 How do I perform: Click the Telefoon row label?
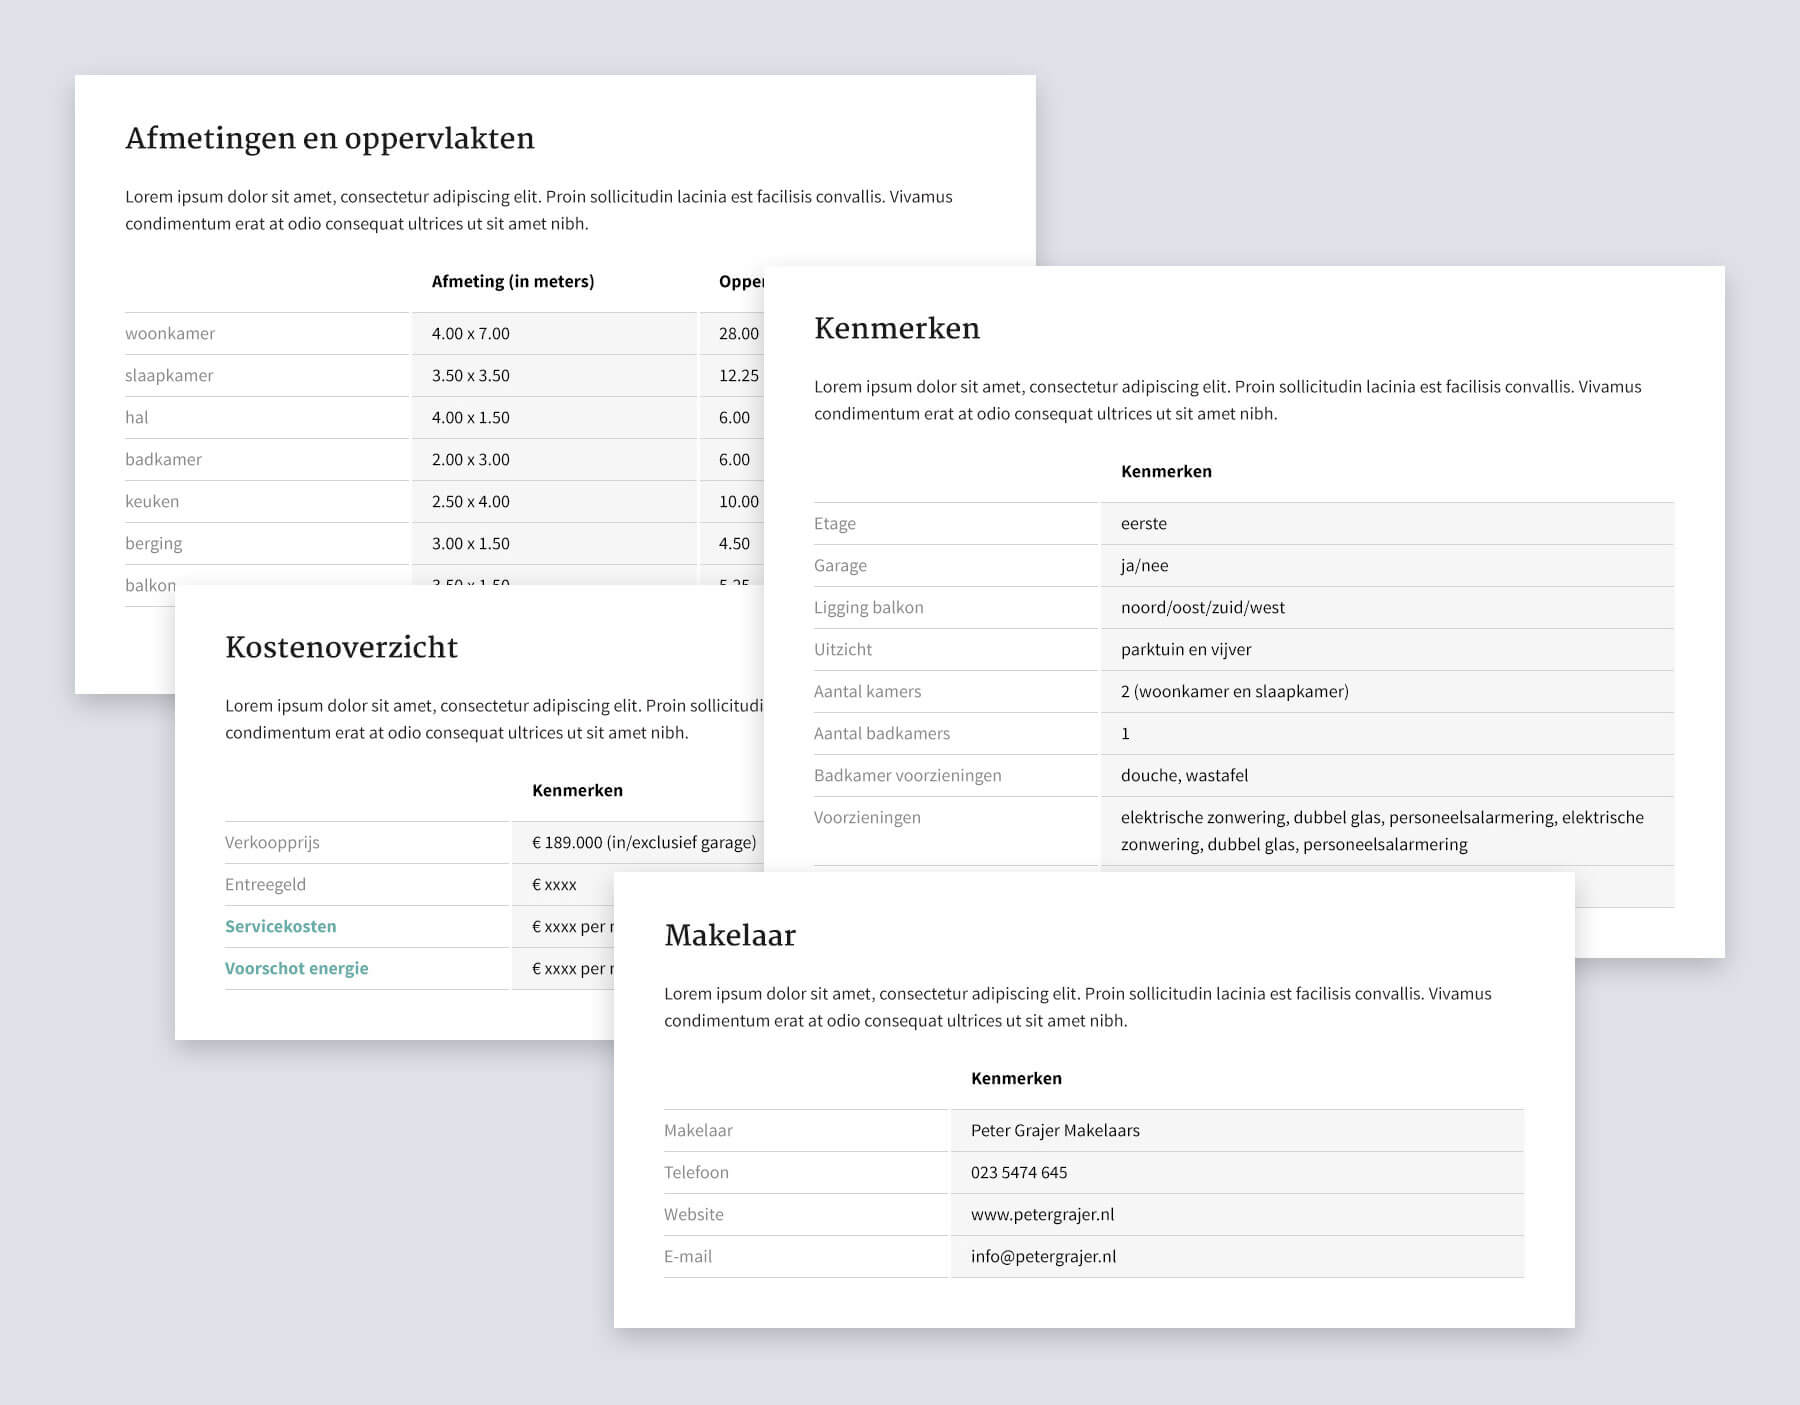696,1172
